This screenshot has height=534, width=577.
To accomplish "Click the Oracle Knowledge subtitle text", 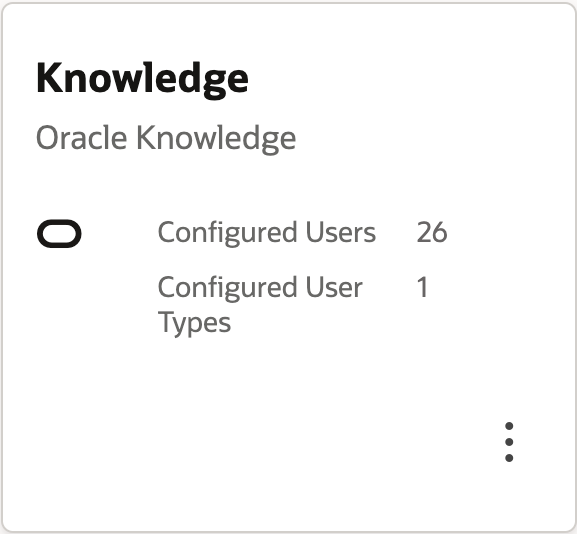I will 166,139.
